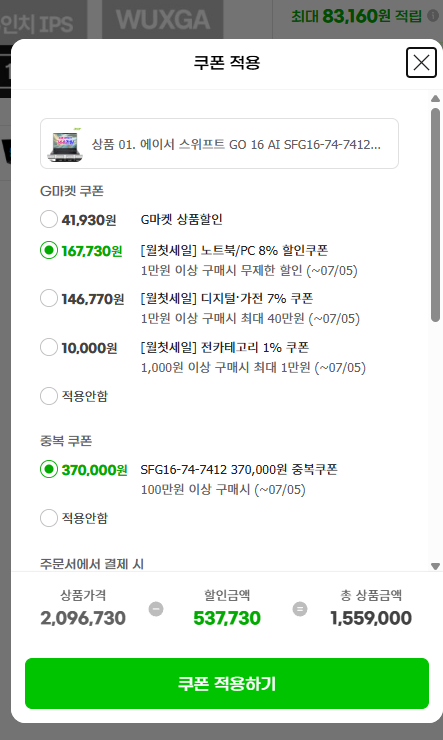Click the laptop product thumbnail image
The width and height of the screenshot is (443, 740).
click(65, 144)
